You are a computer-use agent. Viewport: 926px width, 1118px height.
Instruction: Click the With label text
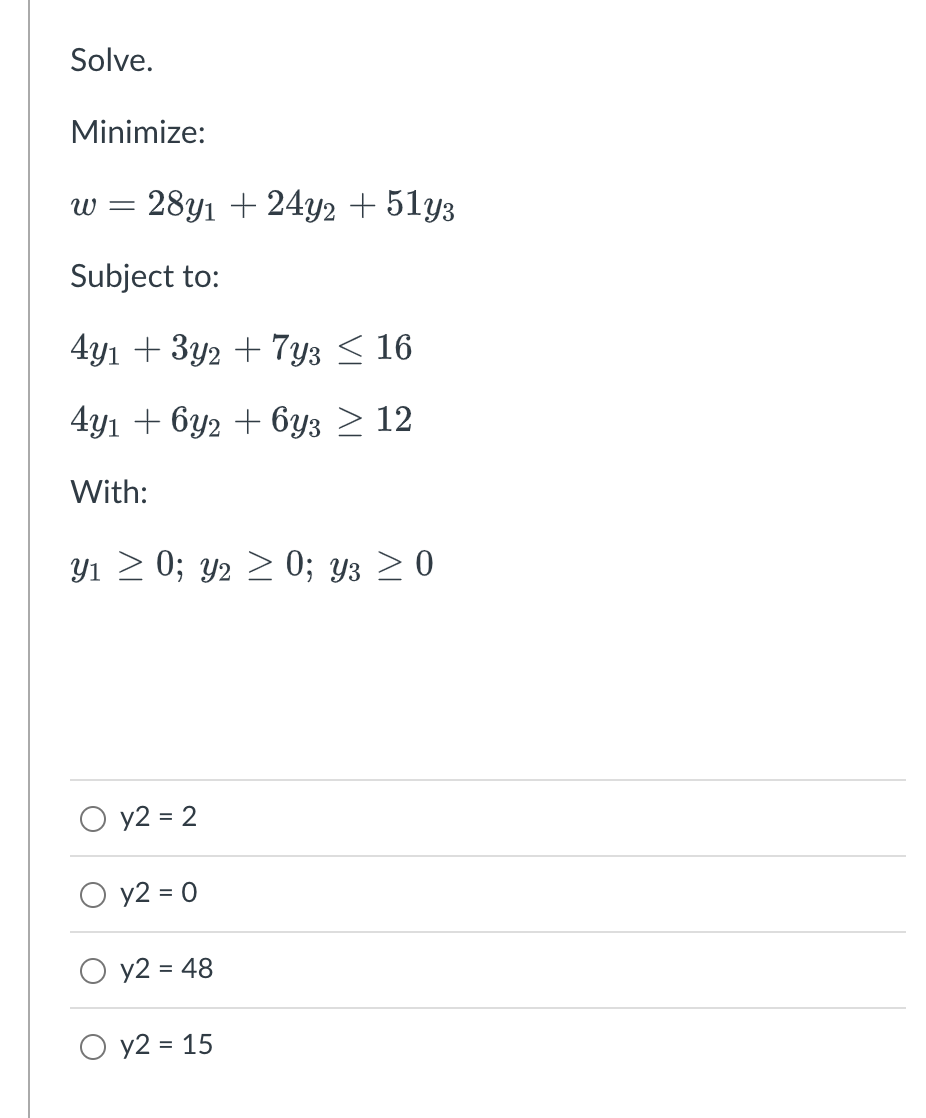(x=108, y=493)
